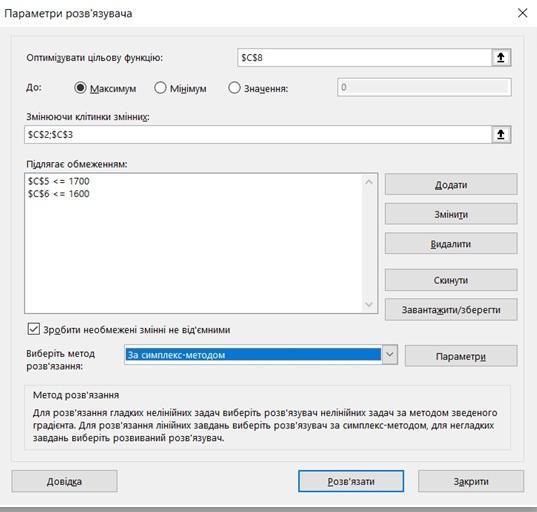The height and width of the screenshot is (512, 537).
Task: Click the Закрити button
Action: (471, 481)
